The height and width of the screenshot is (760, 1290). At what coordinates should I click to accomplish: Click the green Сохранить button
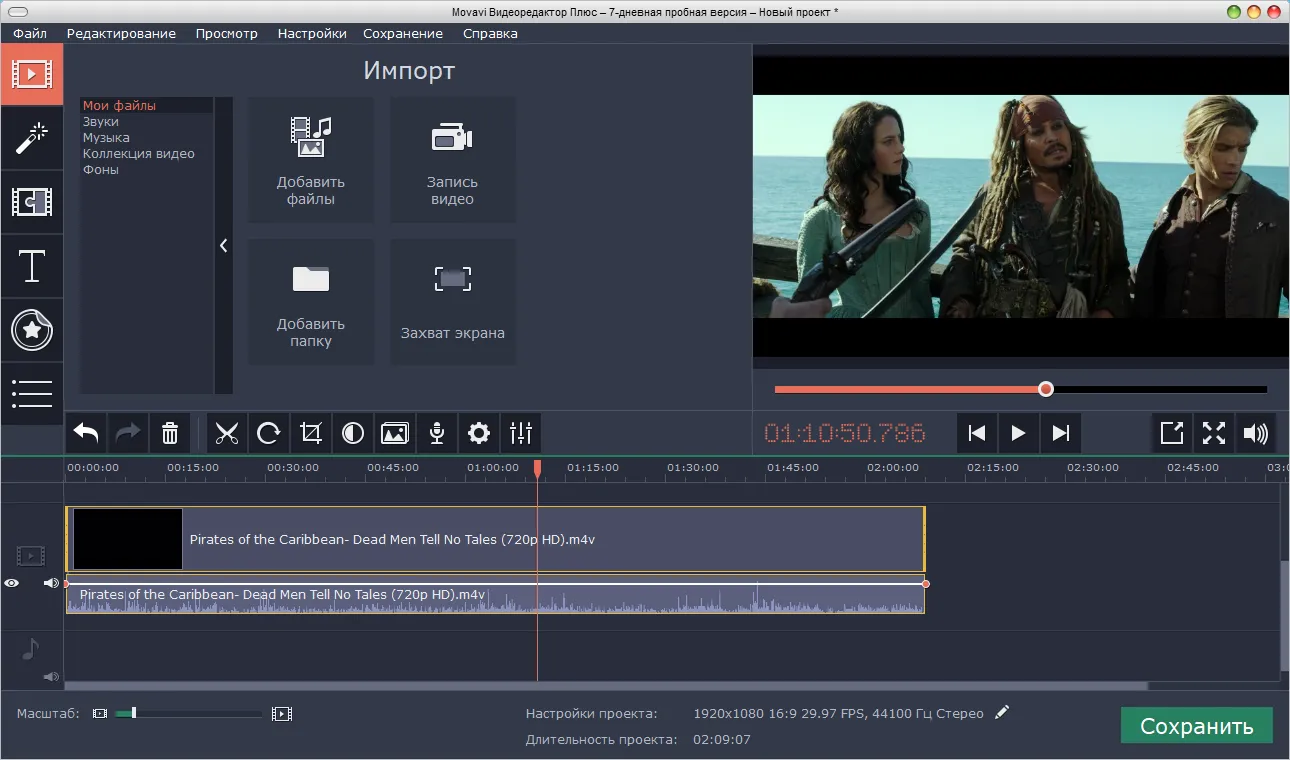[1196, 726]
